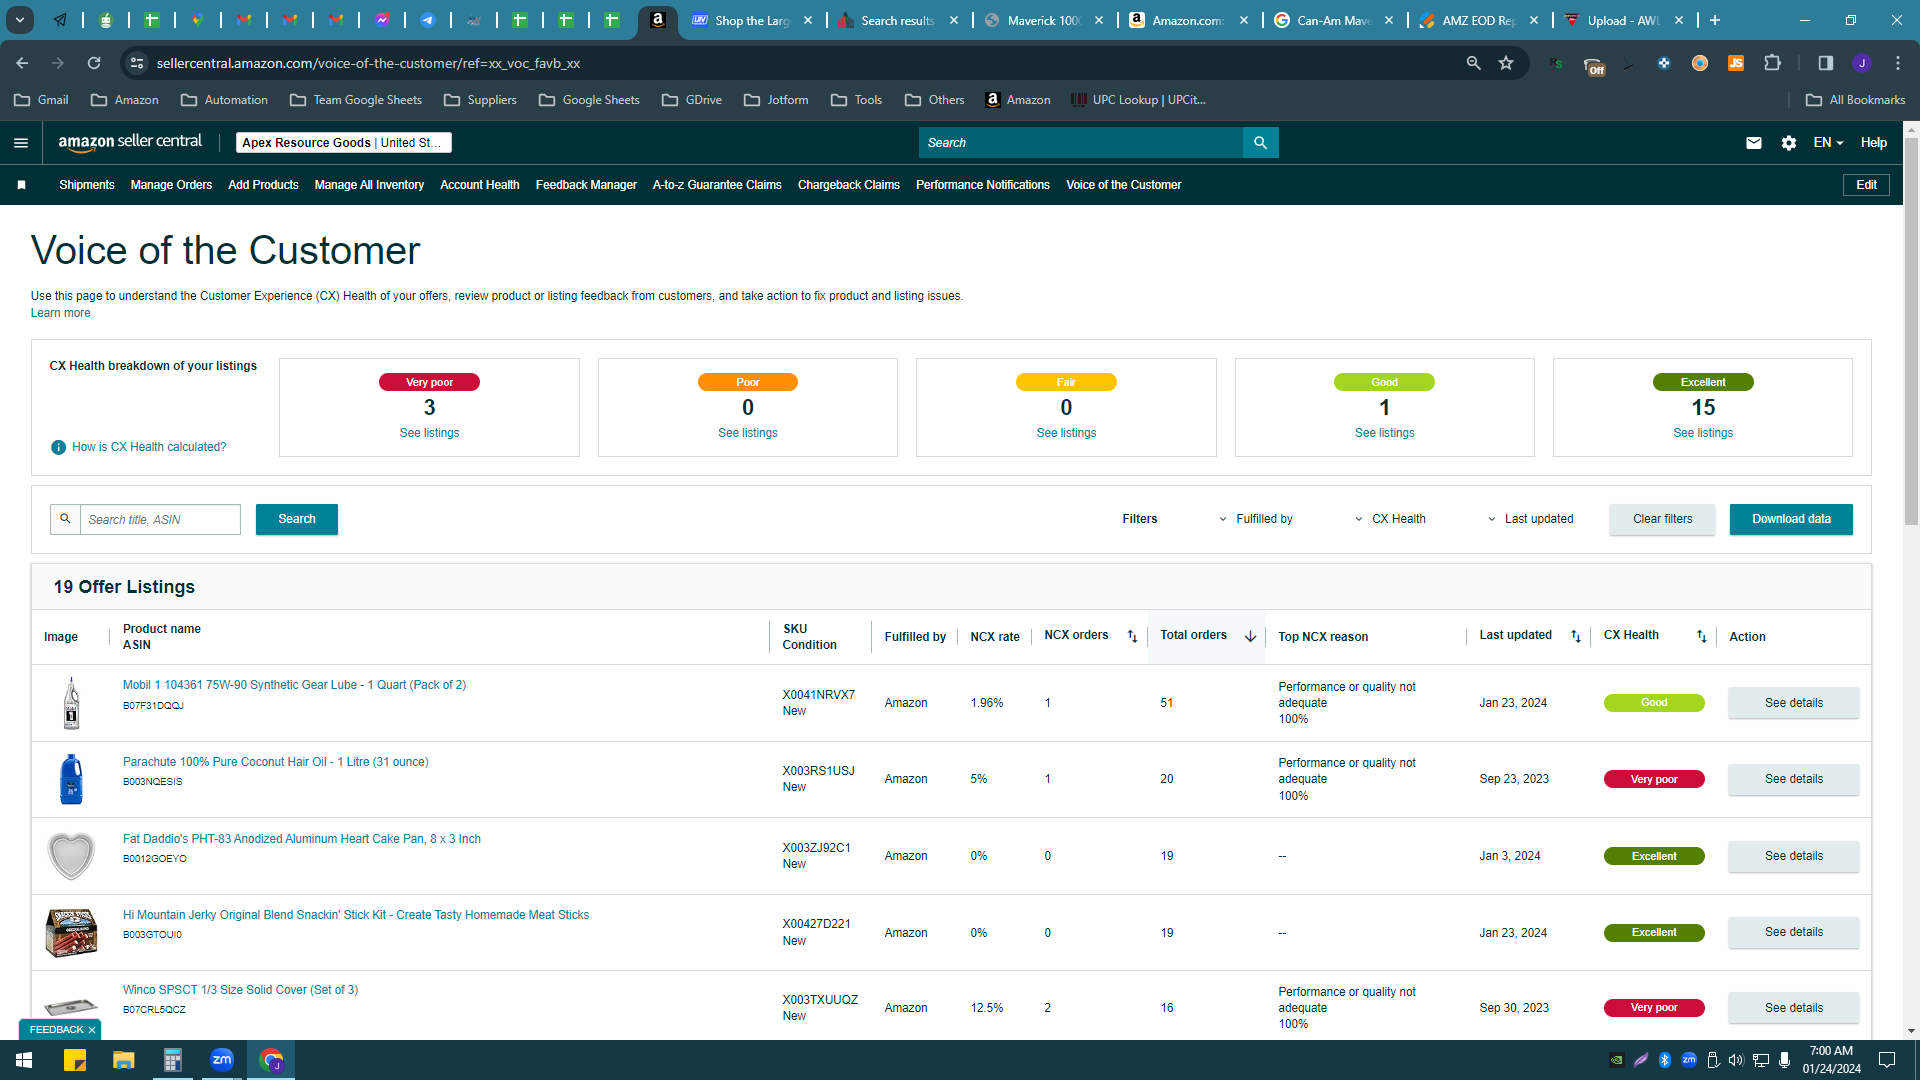Open the Windows notification center icon
The width and height of the screenshot is (1920, 1080).
[x=1887, y=1060]
